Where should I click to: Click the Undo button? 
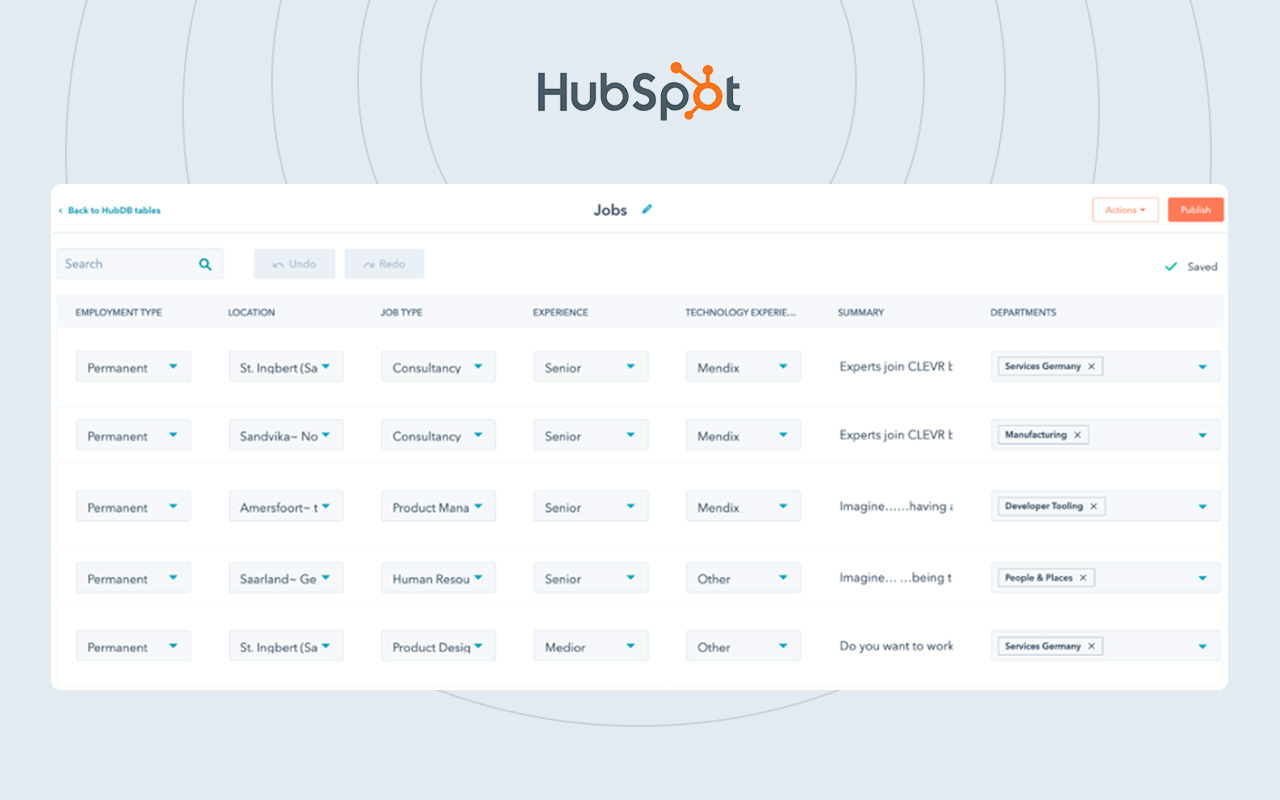(x=294, y=264)
